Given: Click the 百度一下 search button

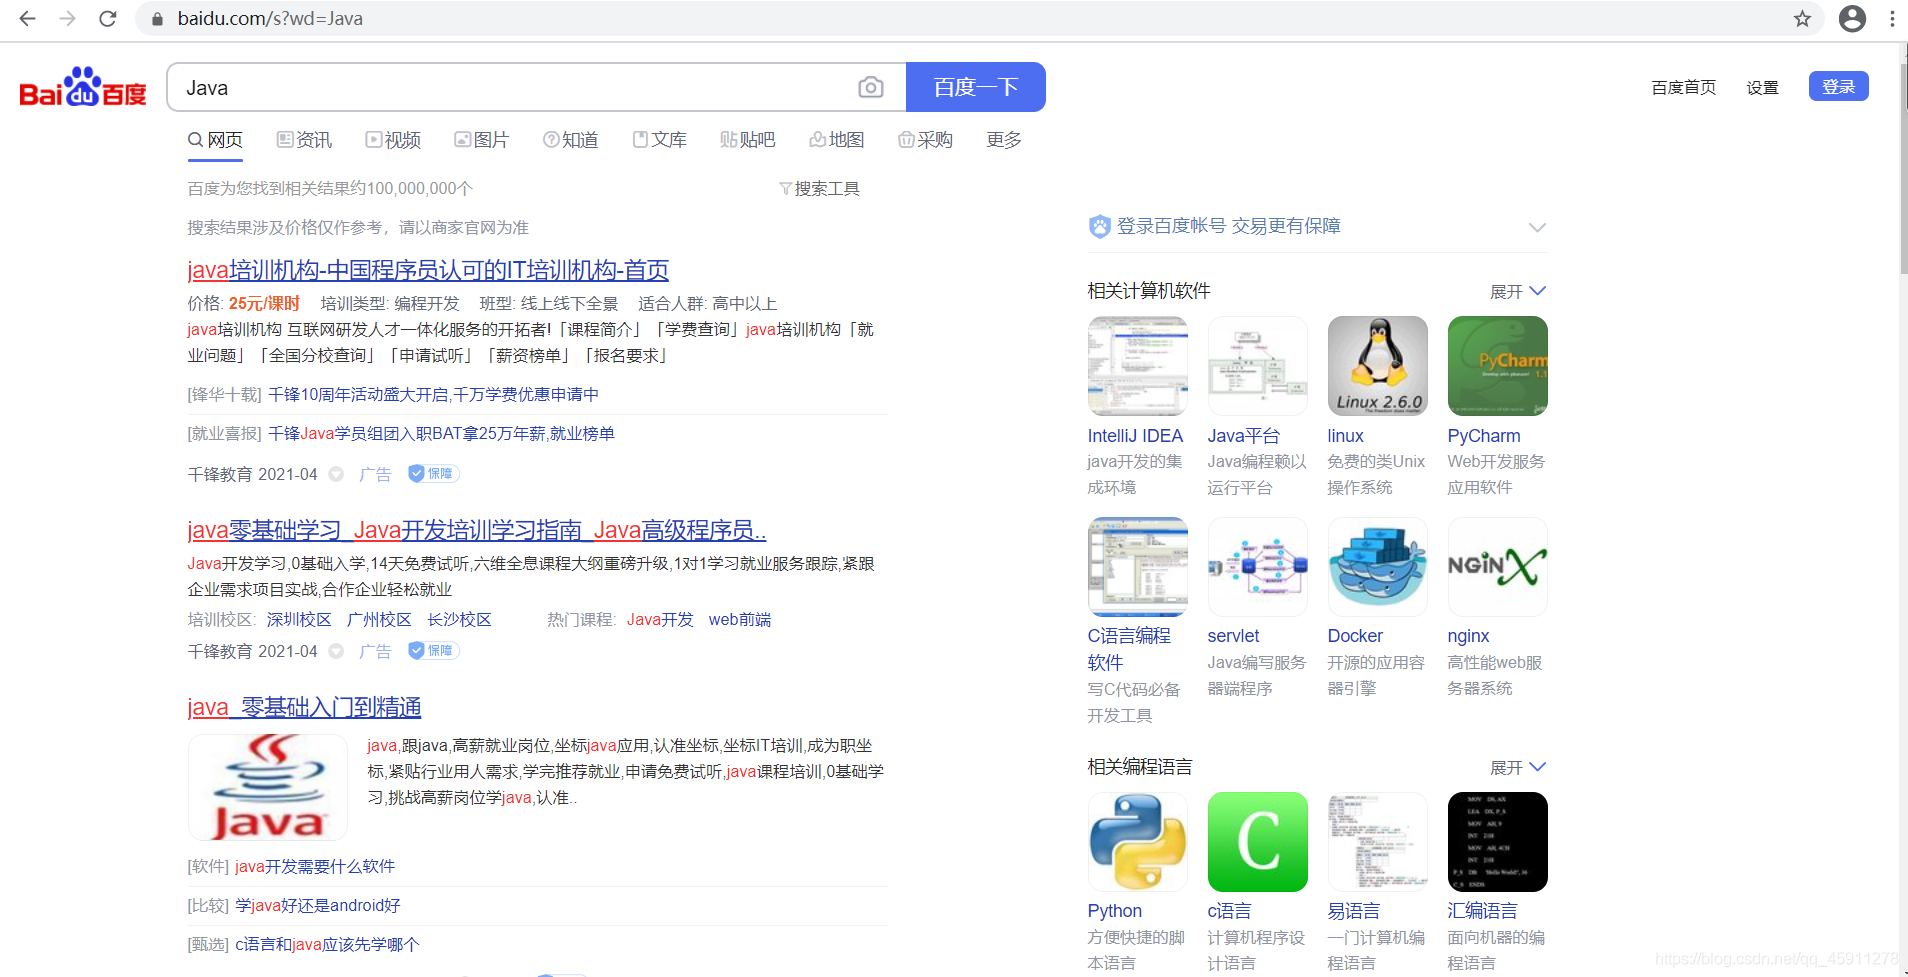Looking at the screenshot, I should (x=976, y=87).
